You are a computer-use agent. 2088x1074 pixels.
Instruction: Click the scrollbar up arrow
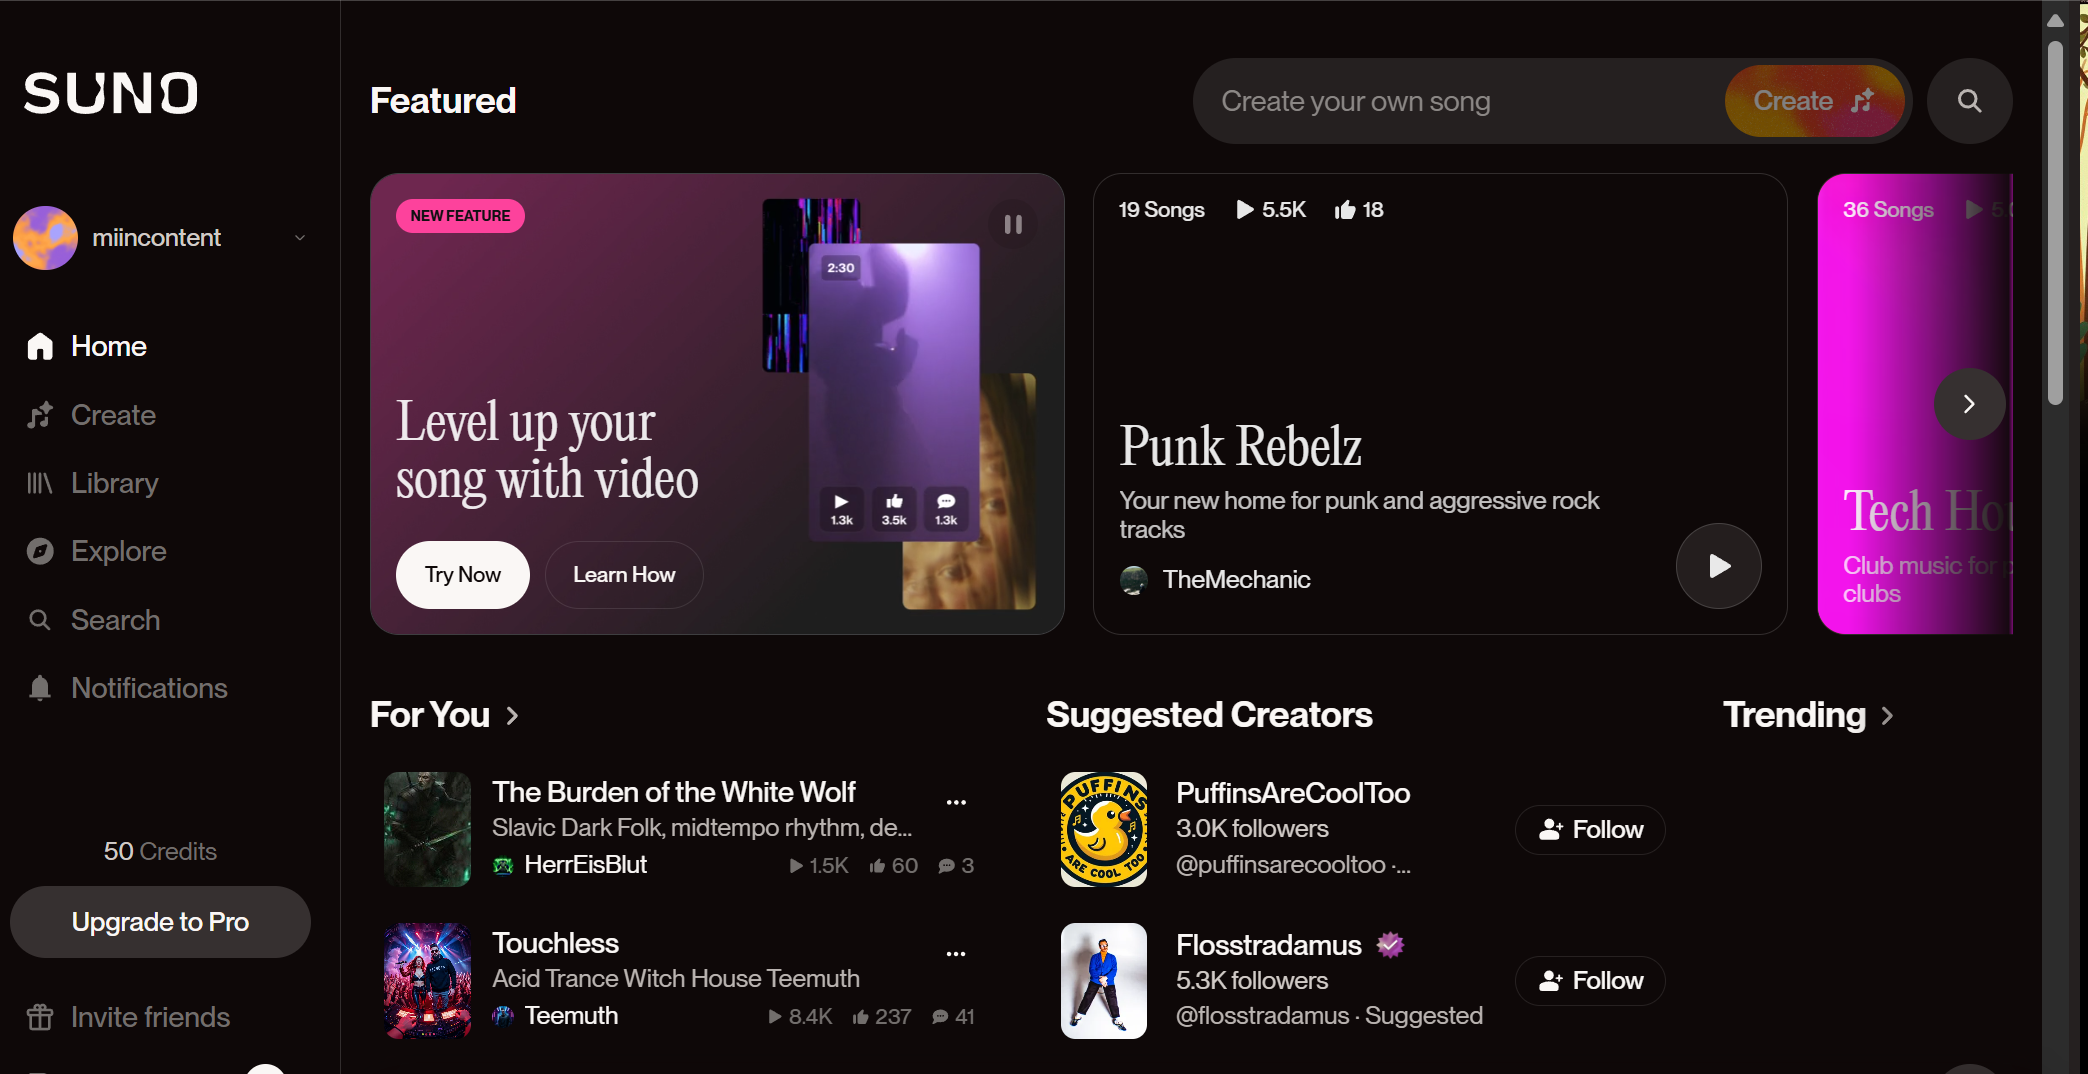[2055, 20]
